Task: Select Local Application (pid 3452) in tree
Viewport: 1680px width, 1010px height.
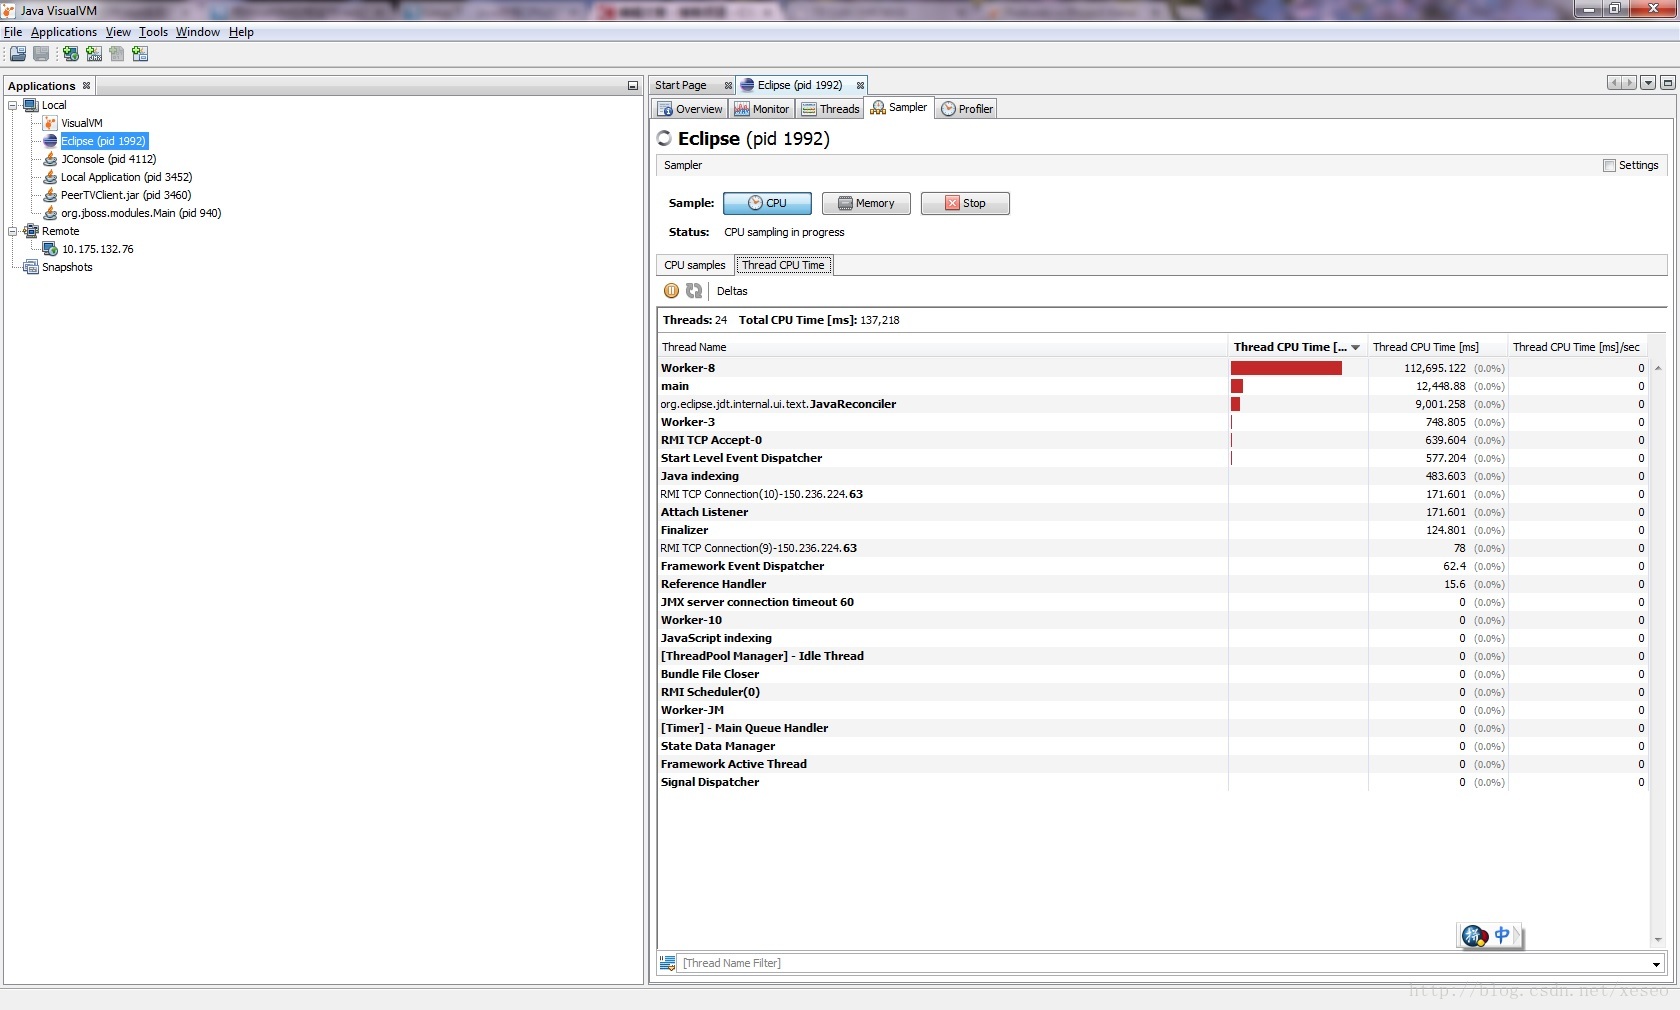Action: (x=126, y=177)
